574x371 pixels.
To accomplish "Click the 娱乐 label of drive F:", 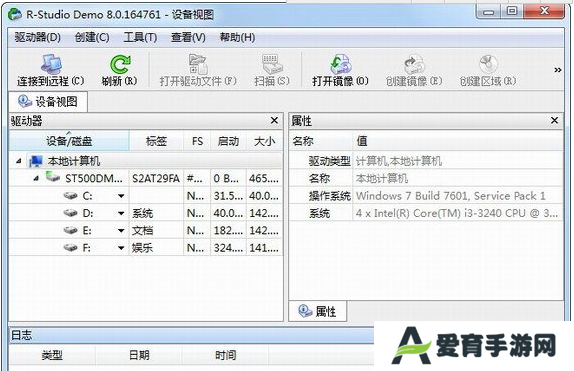I will [x=142, y=248].
